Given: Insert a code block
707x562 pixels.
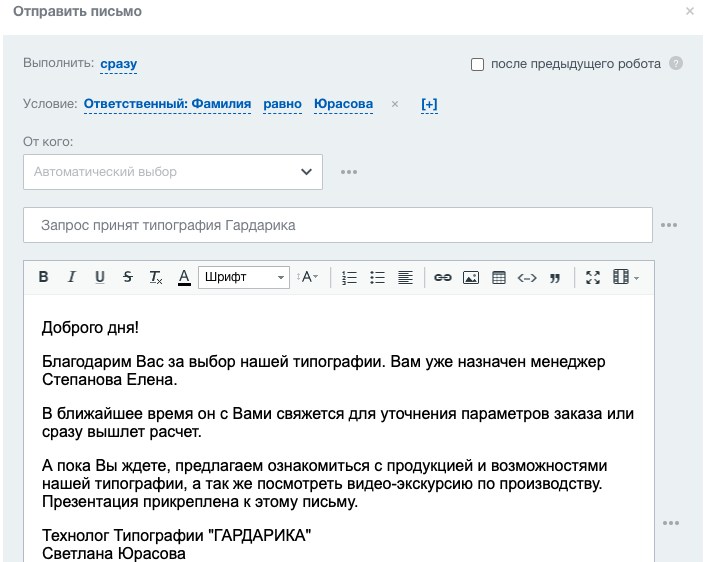Looking at the screenshot, I should tap(527, 277).
